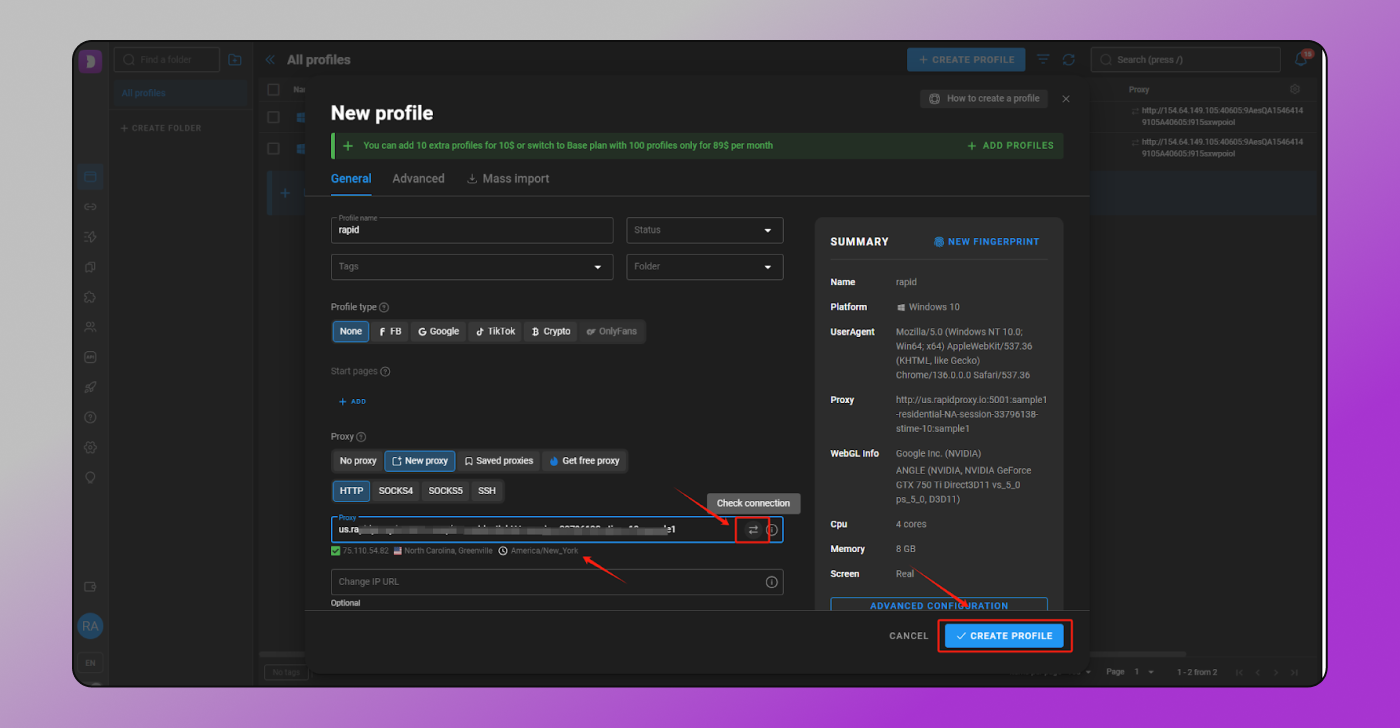Click the Profile name input field
The image size is (1400, 728).
(x=472, y=230)
